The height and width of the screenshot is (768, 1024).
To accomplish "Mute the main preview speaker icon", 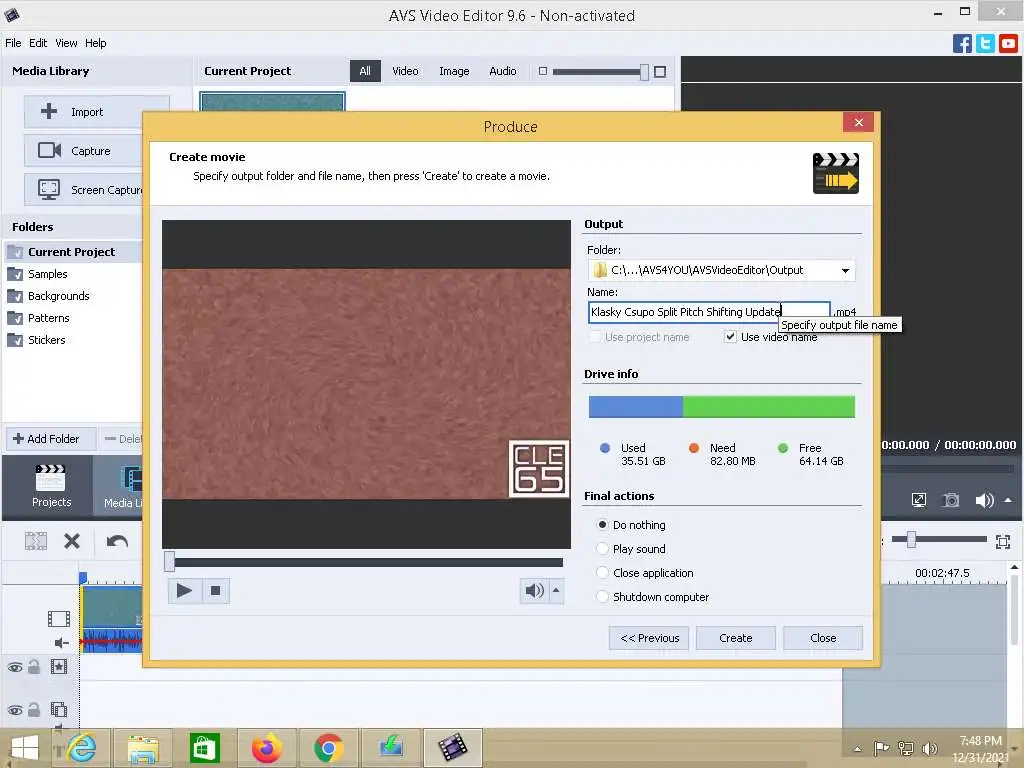I will click(984, 500).
